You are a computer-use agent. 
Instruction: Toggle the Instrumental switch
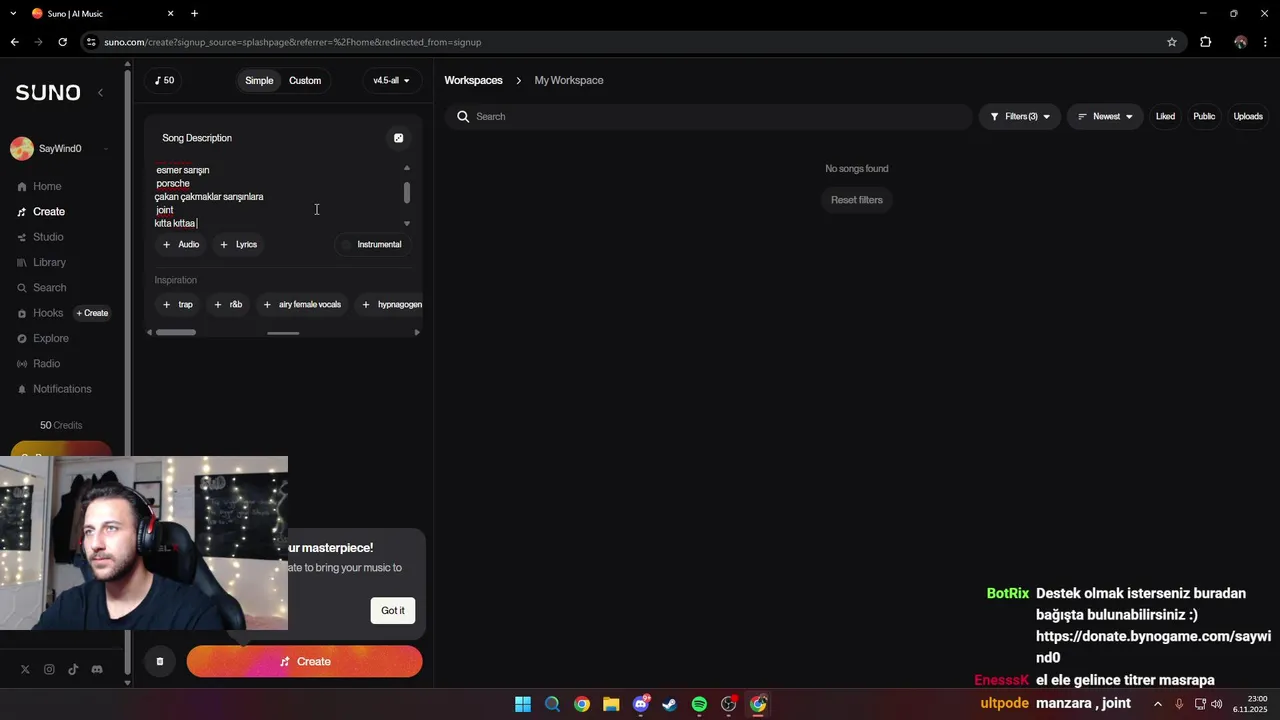(371, 244)
